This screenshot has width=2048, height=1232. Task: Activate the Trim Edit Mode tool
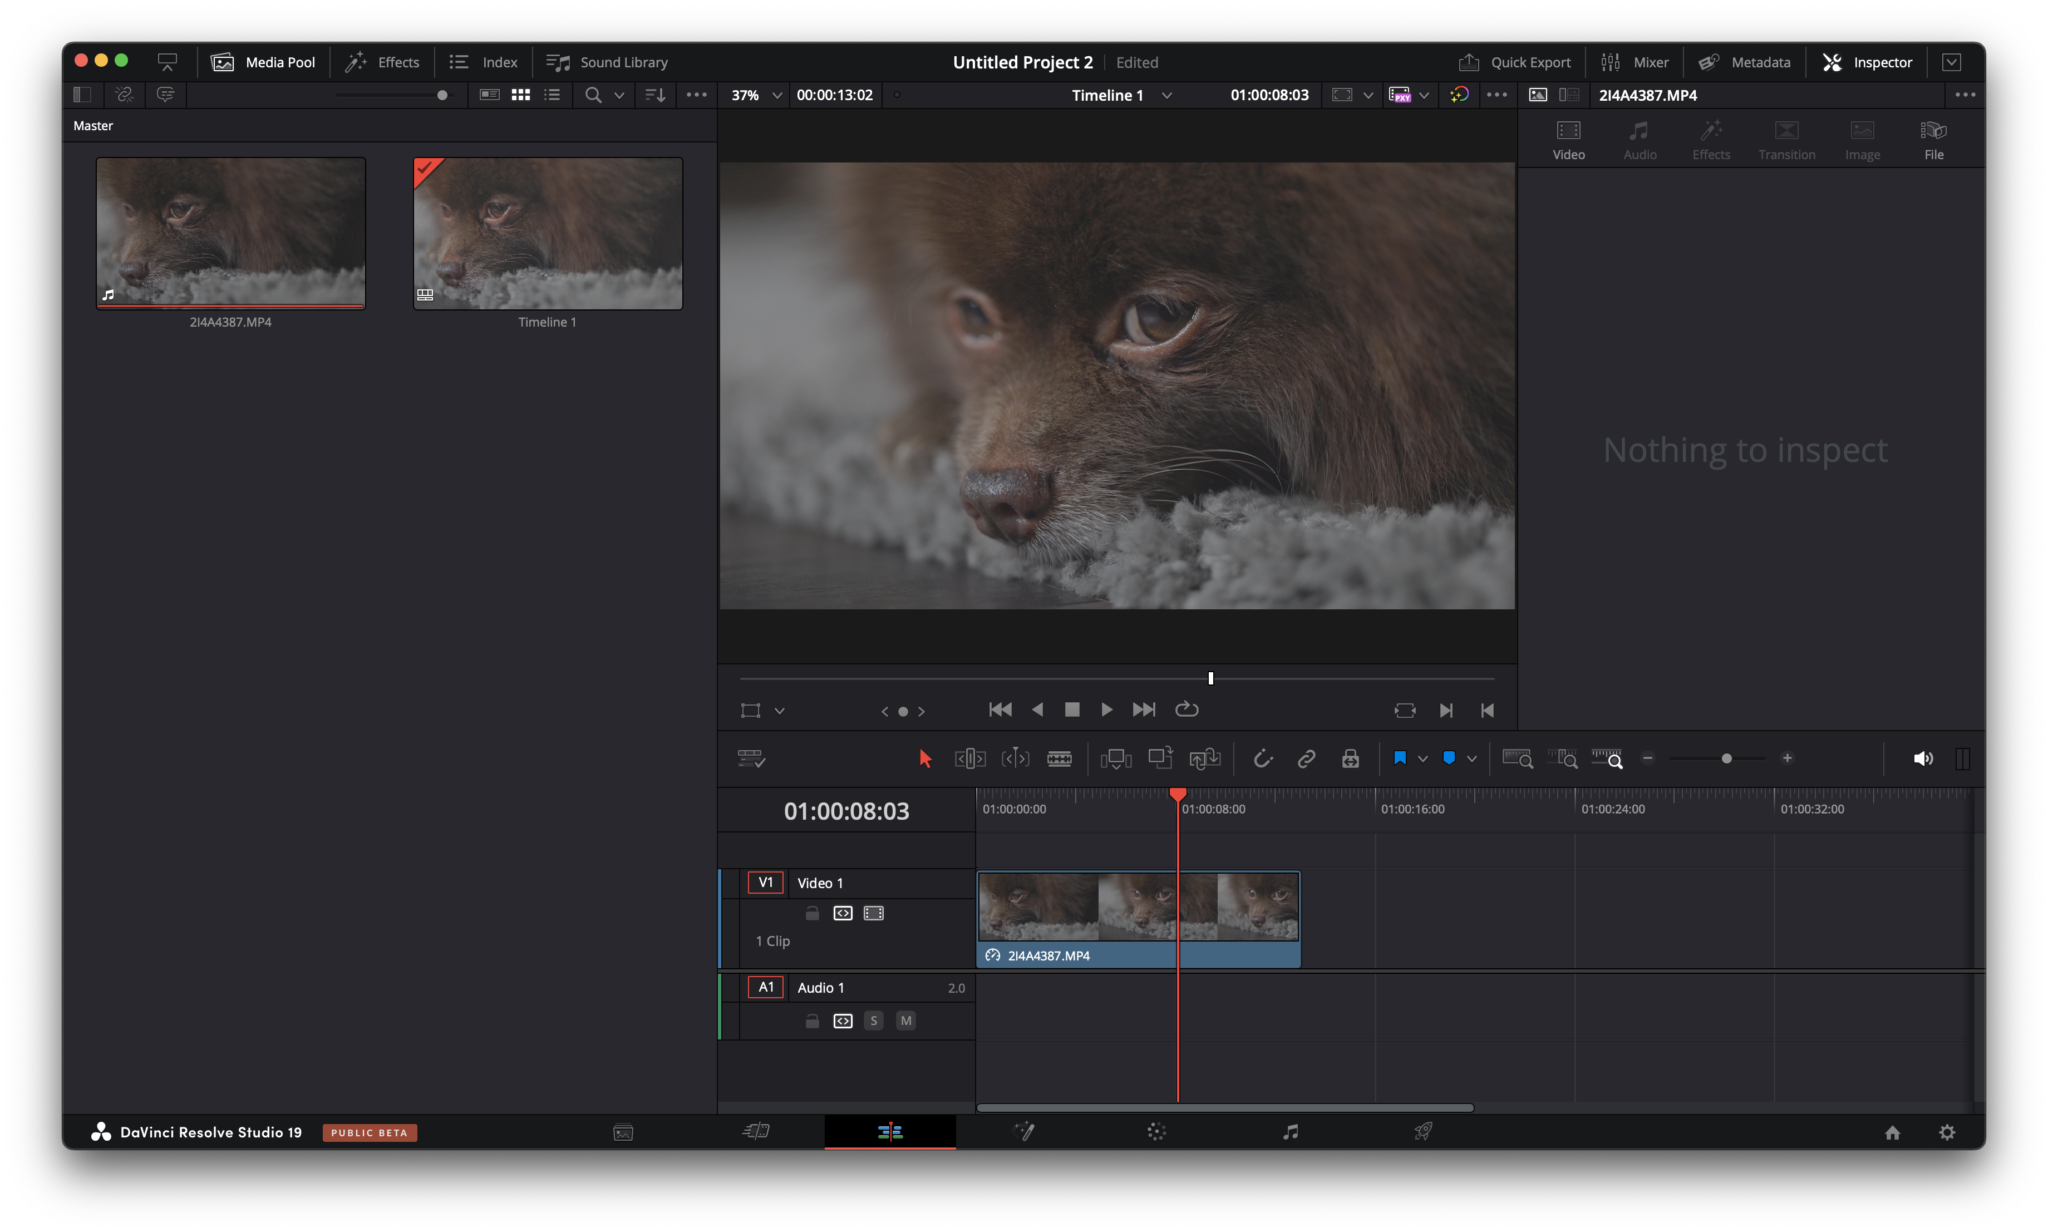point(970,759)
